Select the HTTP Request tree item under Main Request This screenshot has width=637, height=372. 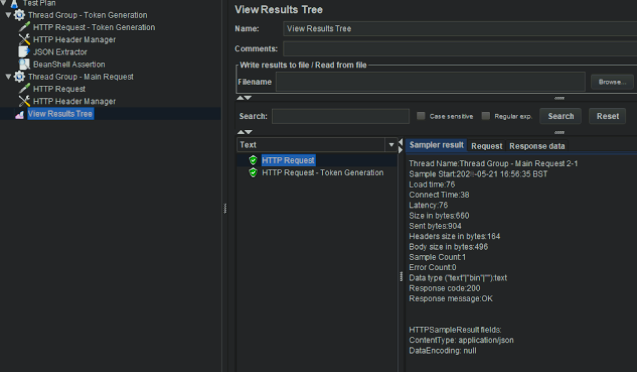click(x=59, y=89)
